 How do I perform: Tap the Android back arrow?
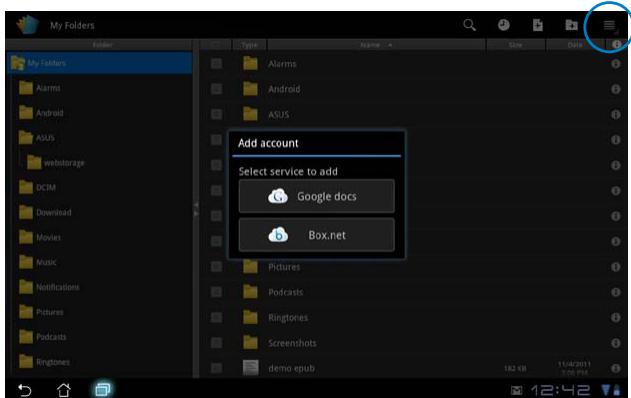click(25, 390)
